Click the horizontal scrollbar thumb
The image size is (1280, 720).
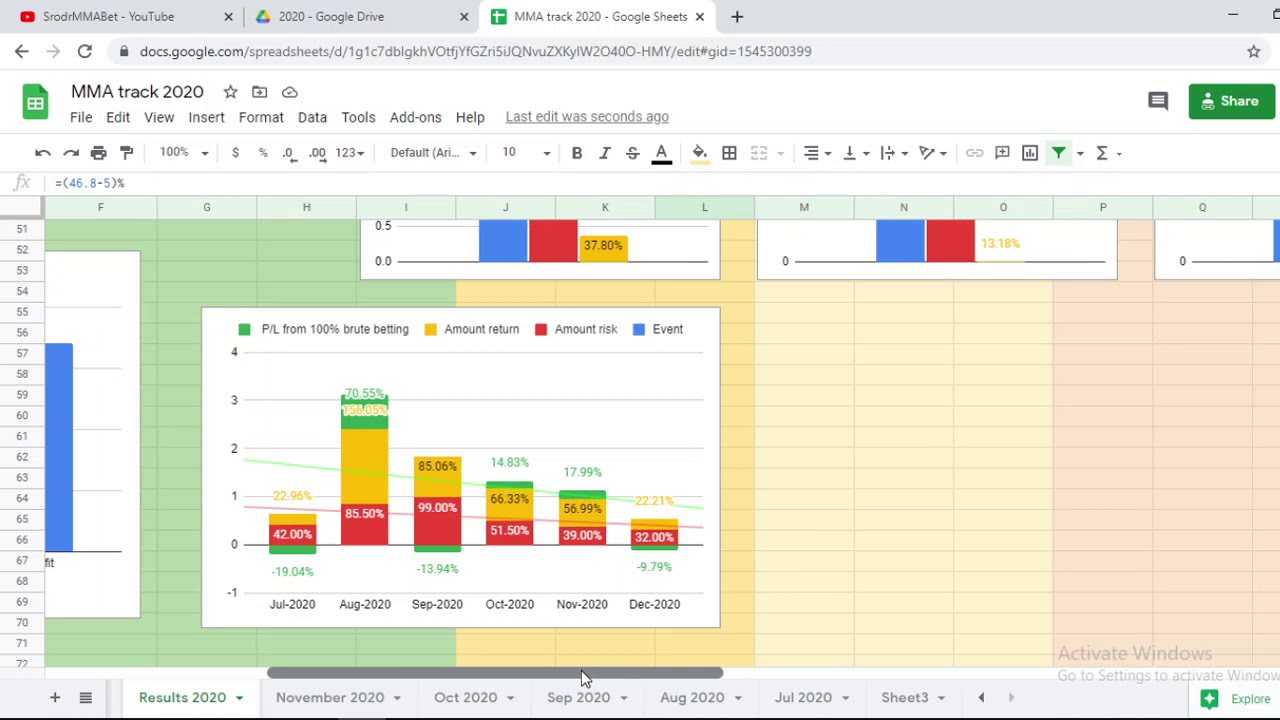(x=494, y=673)
